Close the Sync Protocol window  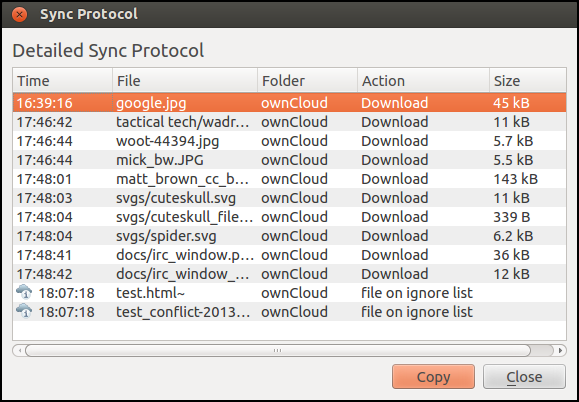(19, 15)
